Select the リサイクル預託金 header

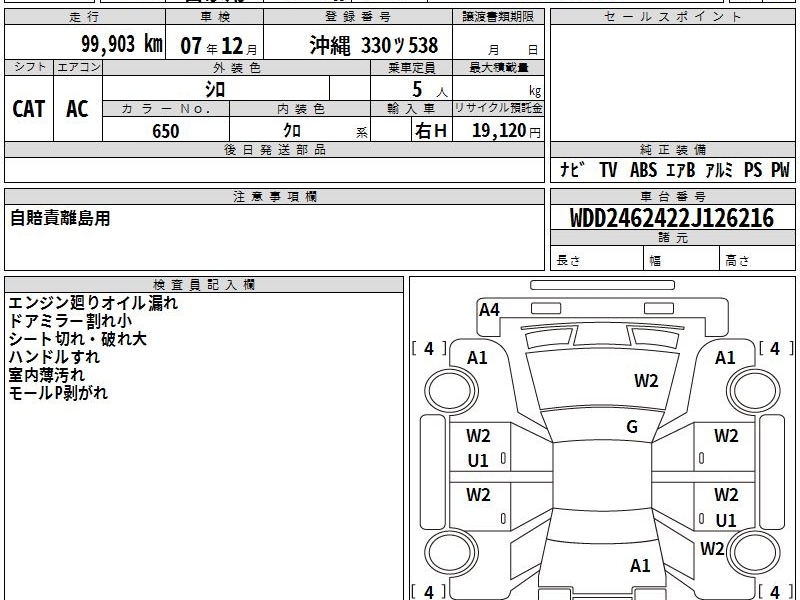498,109
